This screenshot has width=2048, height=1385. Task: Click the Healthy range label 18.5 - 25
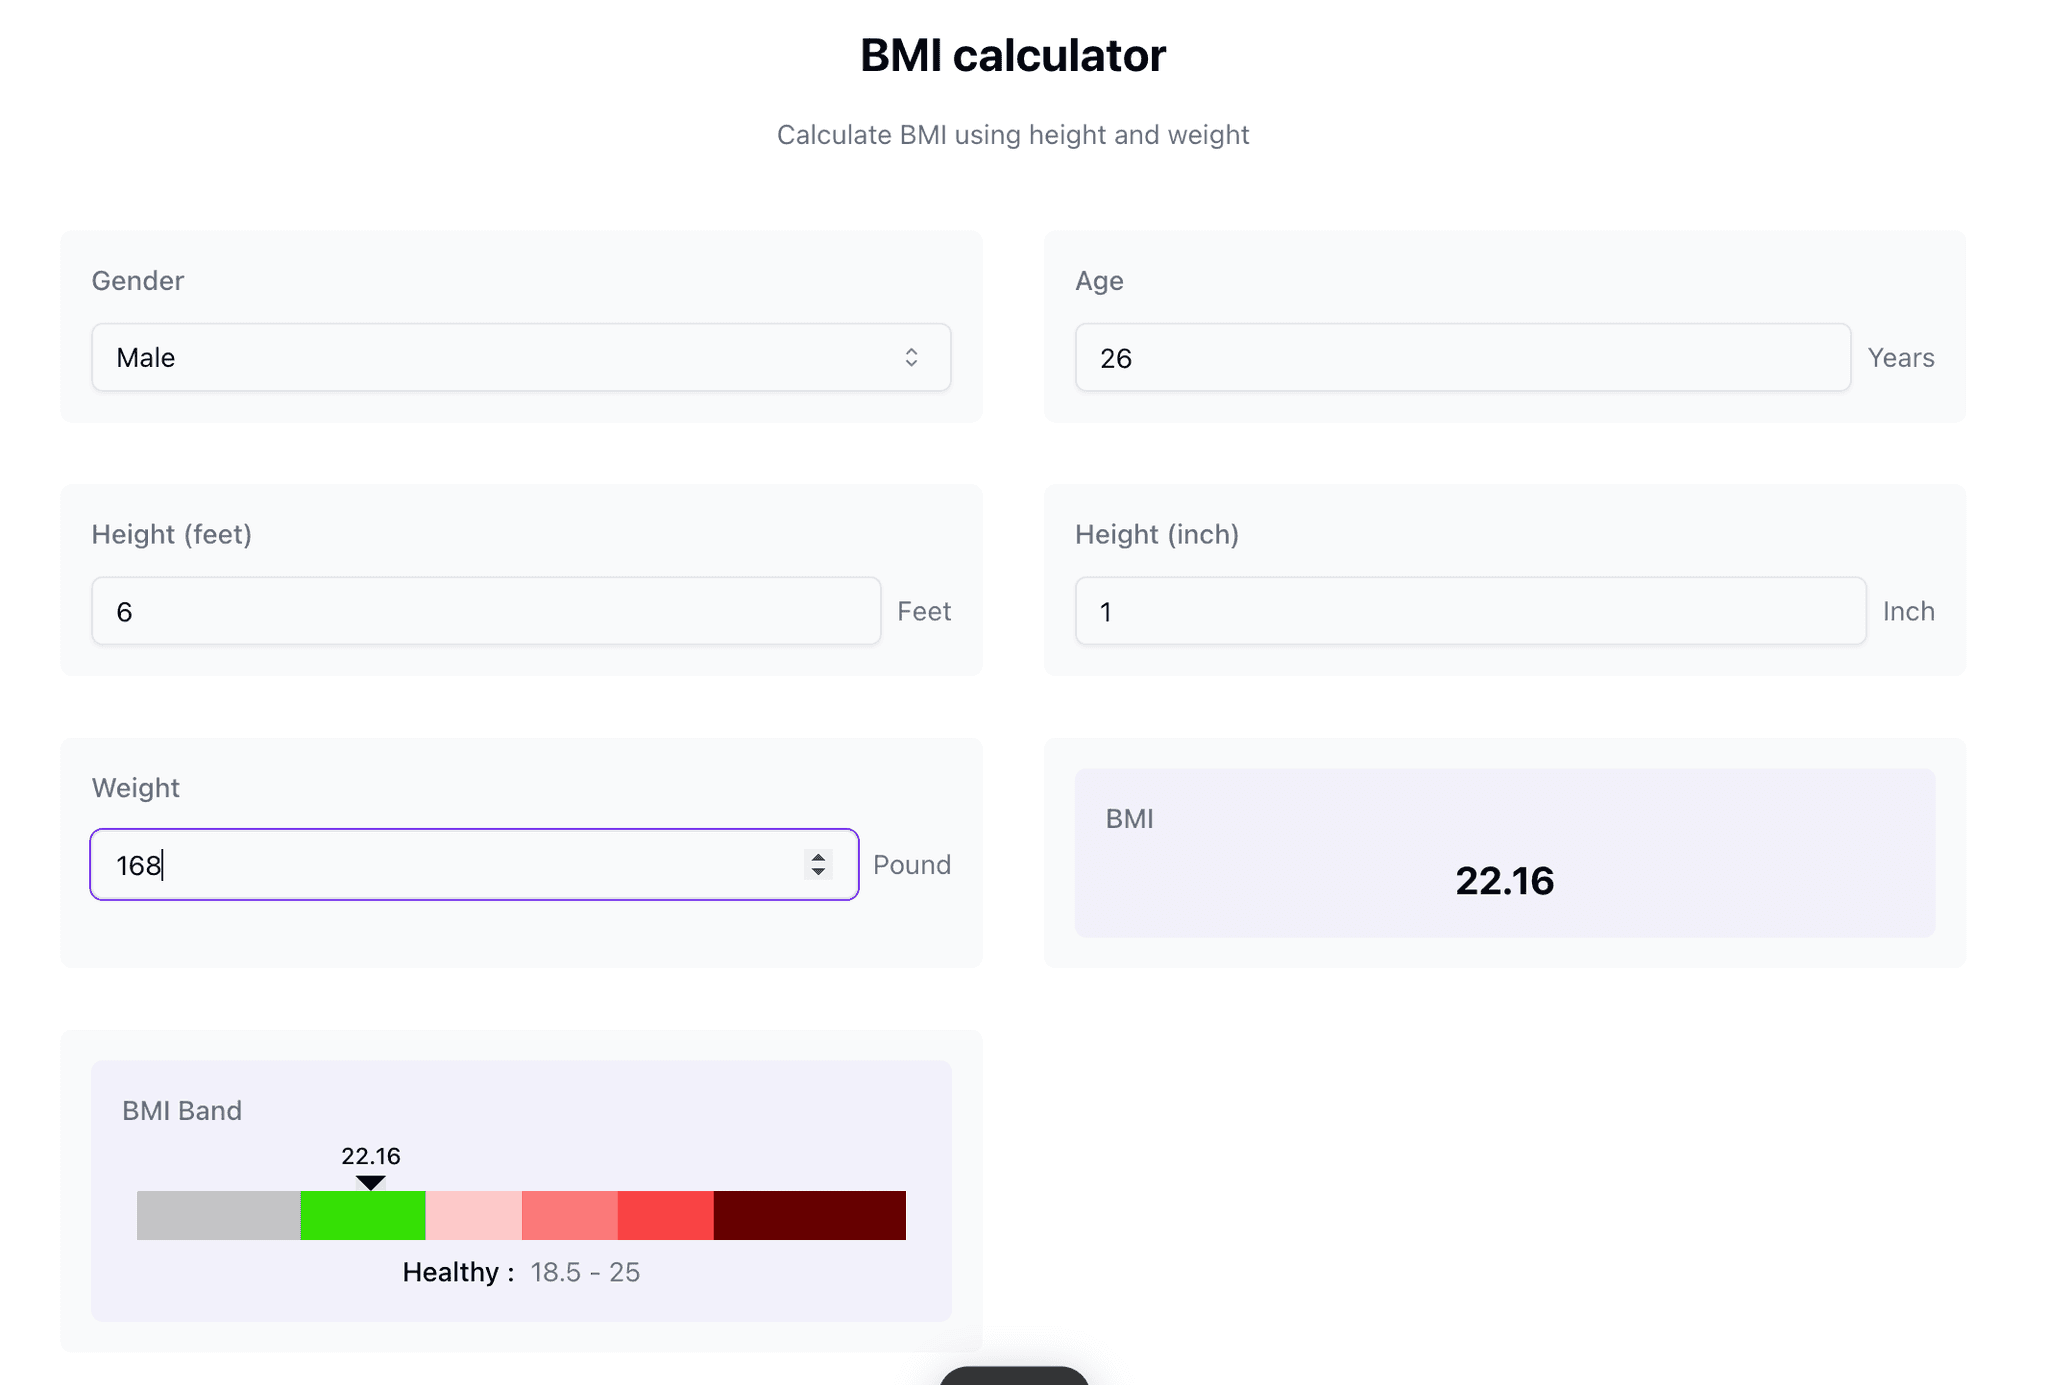pos(585,1271)
